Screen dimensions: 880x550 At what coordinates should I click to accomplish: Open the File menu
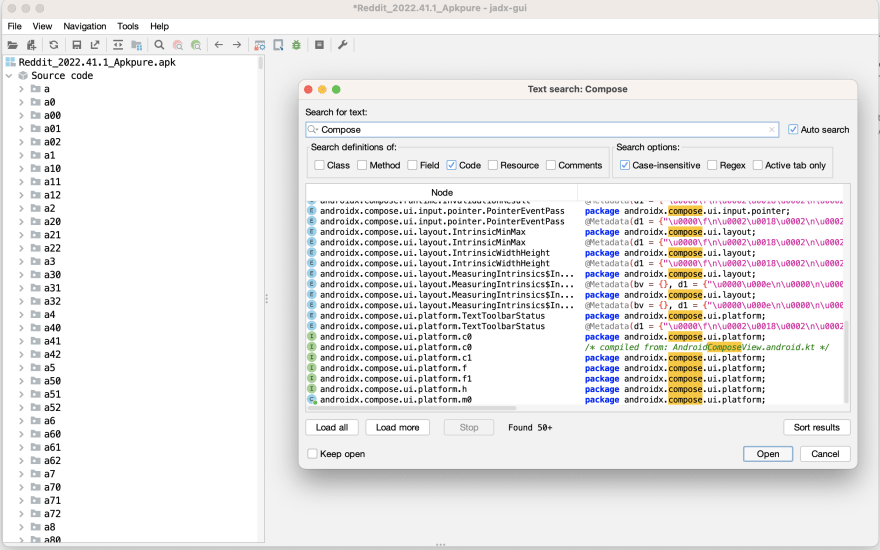(15, 26)
